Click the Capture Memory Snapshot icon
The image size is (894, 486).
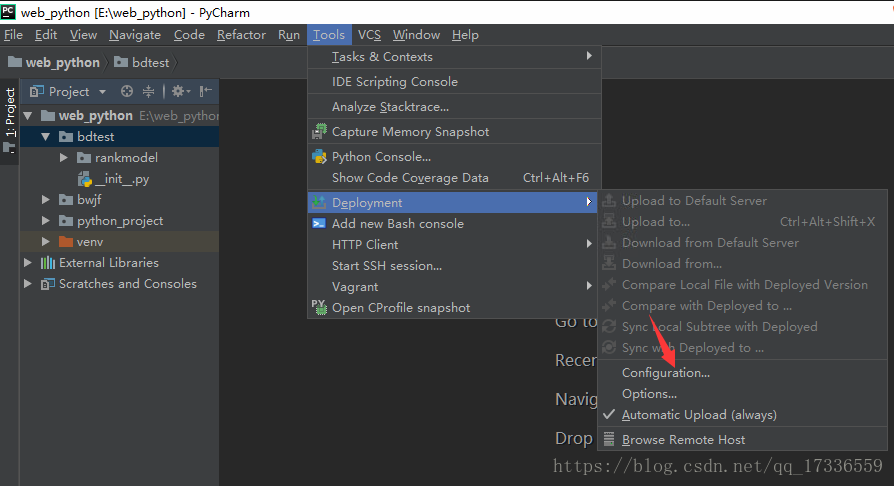click(x=319, y=132)
